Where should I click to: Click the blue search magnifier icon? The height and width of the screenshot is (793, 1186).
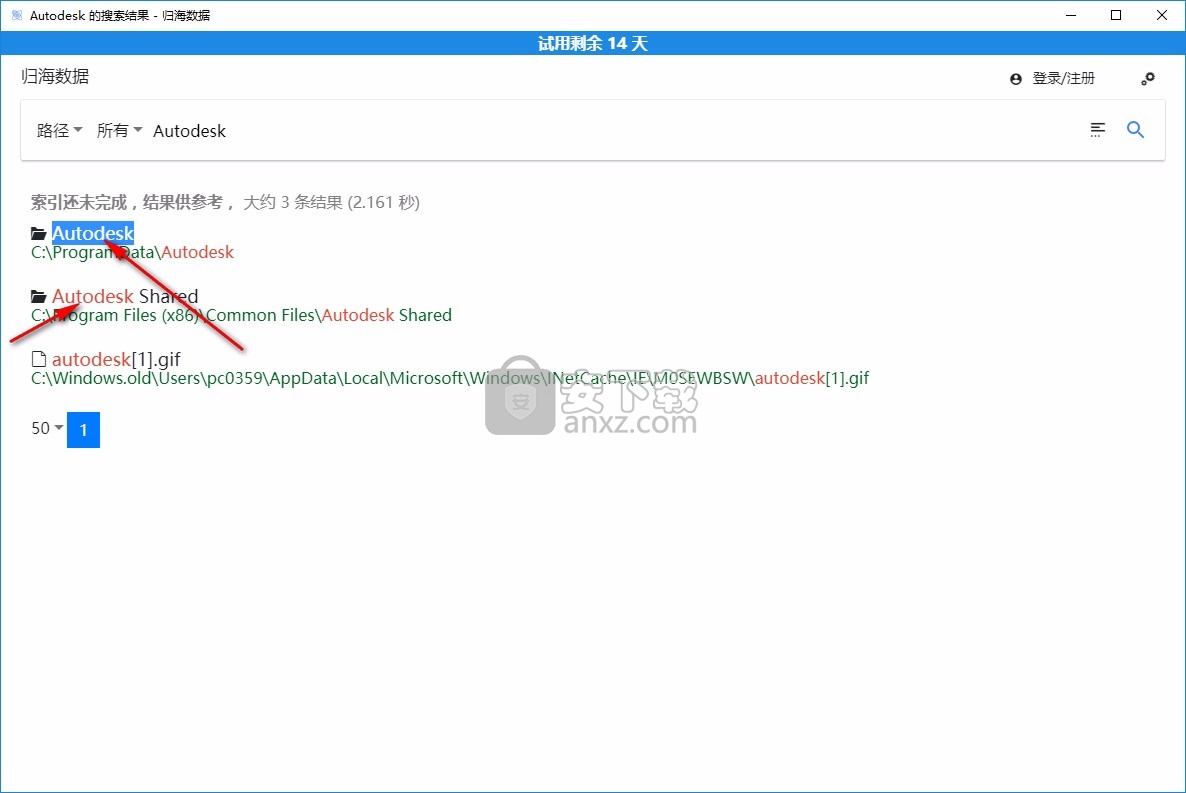[1135, 129]
